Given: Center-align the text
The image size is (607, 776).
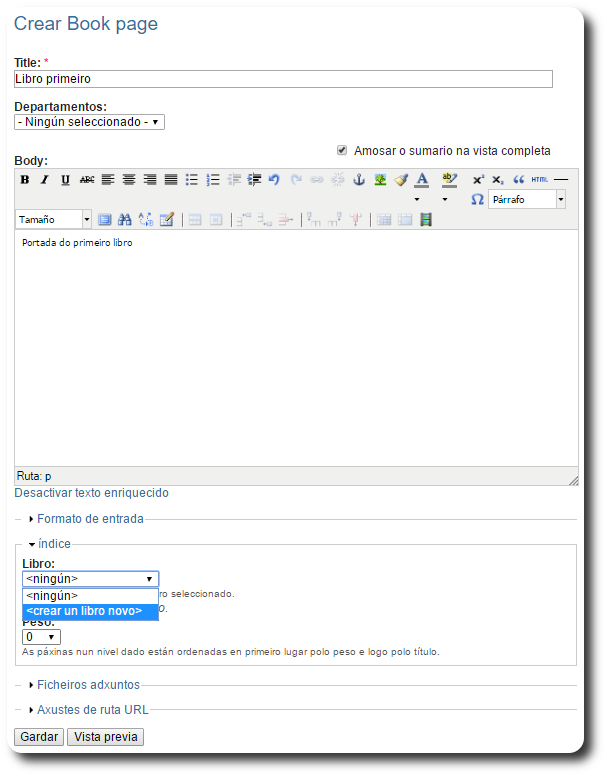Looking at the screenshot, I should click(x=129, y=180).
